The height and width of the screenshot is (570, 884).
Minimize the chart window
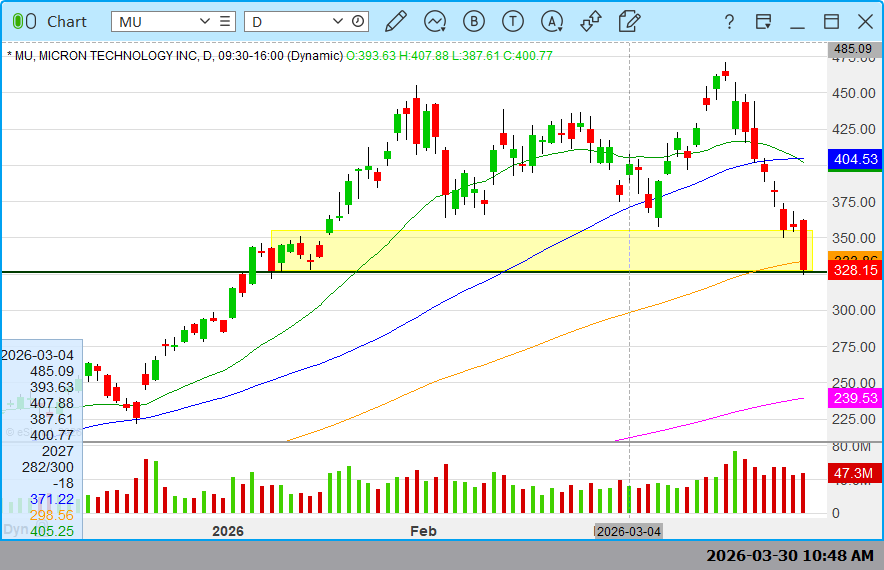coord(797,26)
